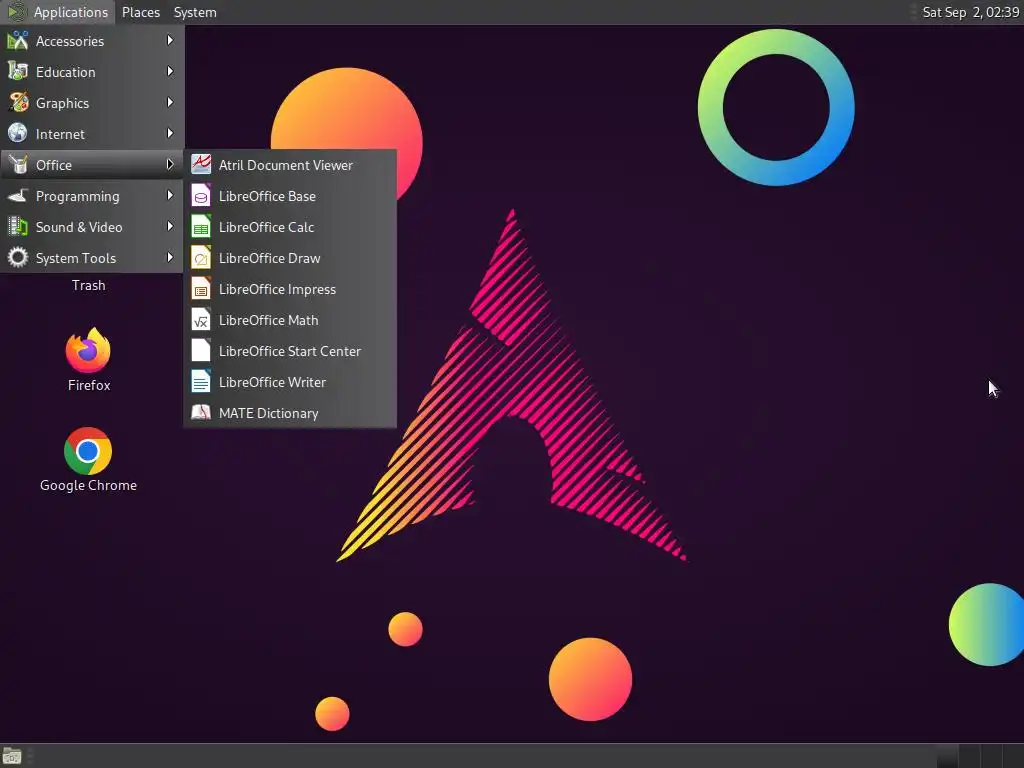
Task: Select the Firefox desktop icon
Action: [x=88, y=350]
